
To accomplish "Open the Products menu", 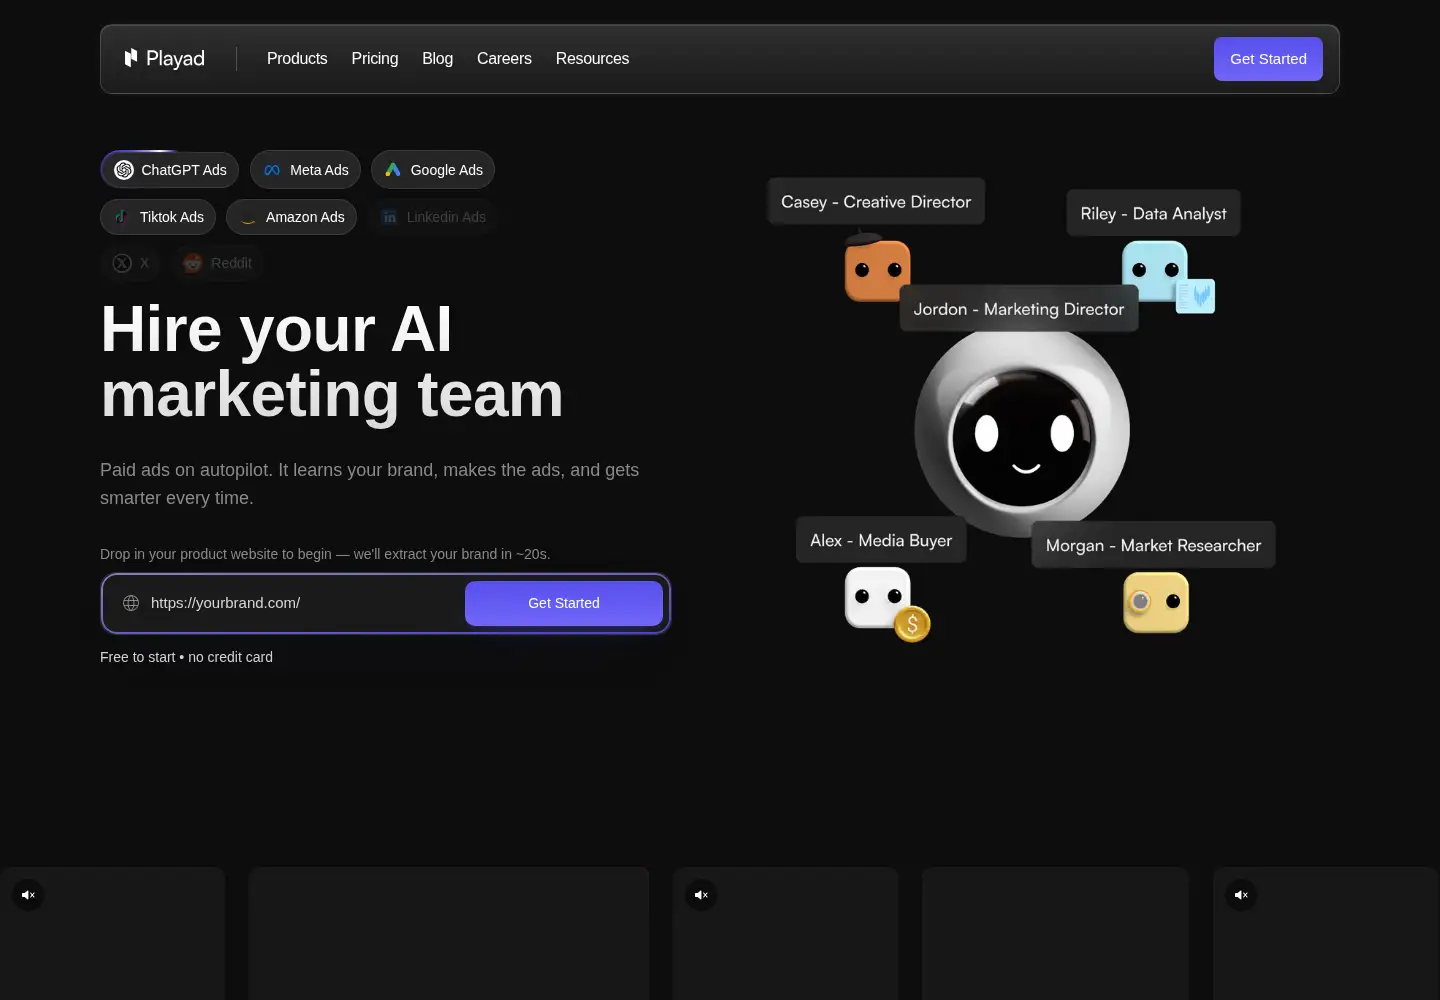I will pyautogui.click(x=297, y=59).
